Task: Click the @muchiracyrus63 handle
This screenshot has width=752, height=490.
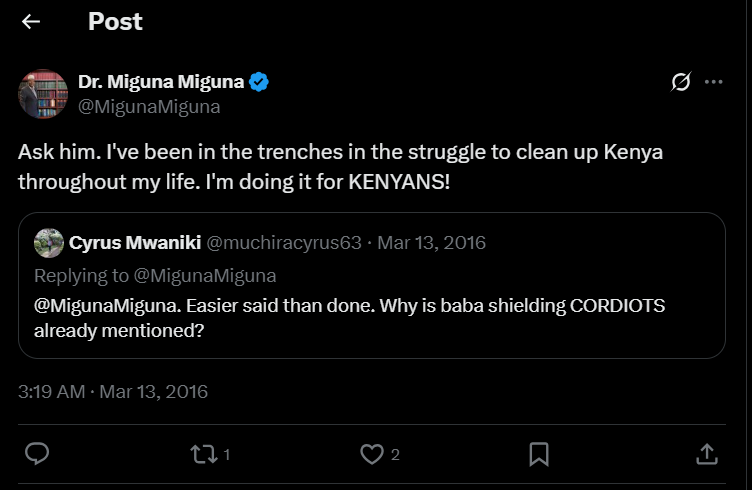Action: [x=285, y=243]
